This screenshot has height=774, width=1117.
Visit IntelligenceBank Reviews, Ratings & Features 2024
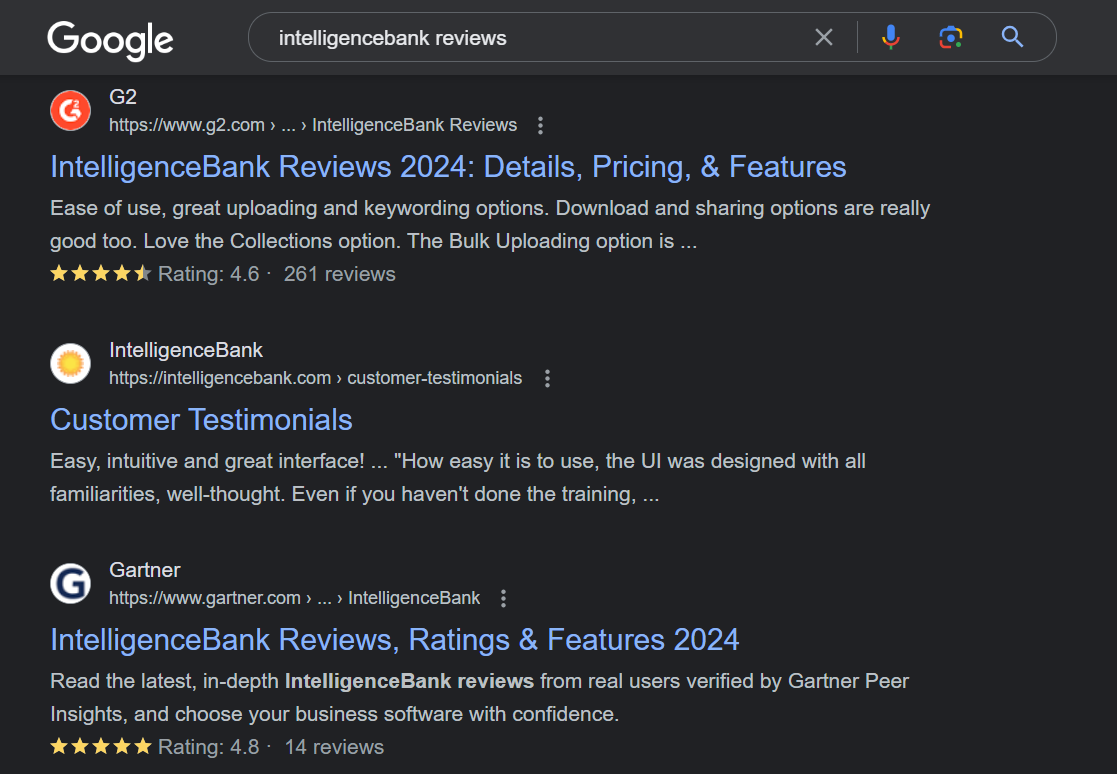394,640
